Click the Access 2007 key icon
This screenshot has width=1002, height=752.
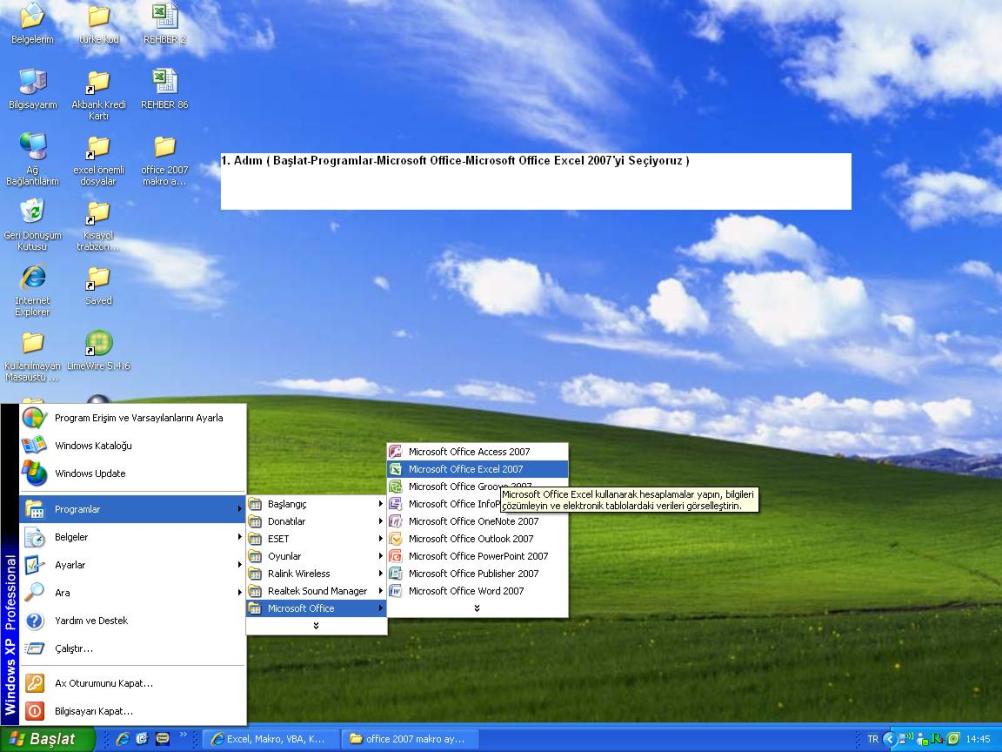(x=396, y=452)
